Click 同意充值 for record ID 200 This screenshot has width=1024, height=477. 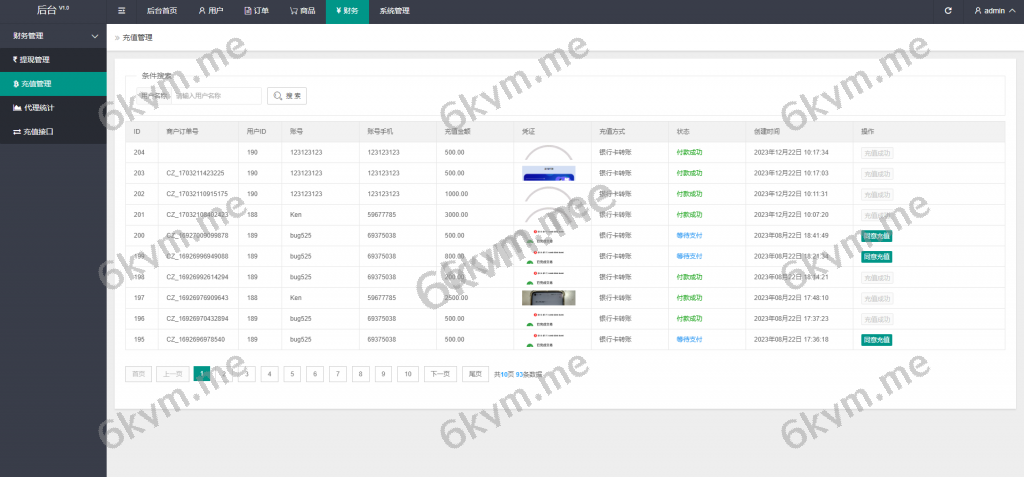[876, 235]
